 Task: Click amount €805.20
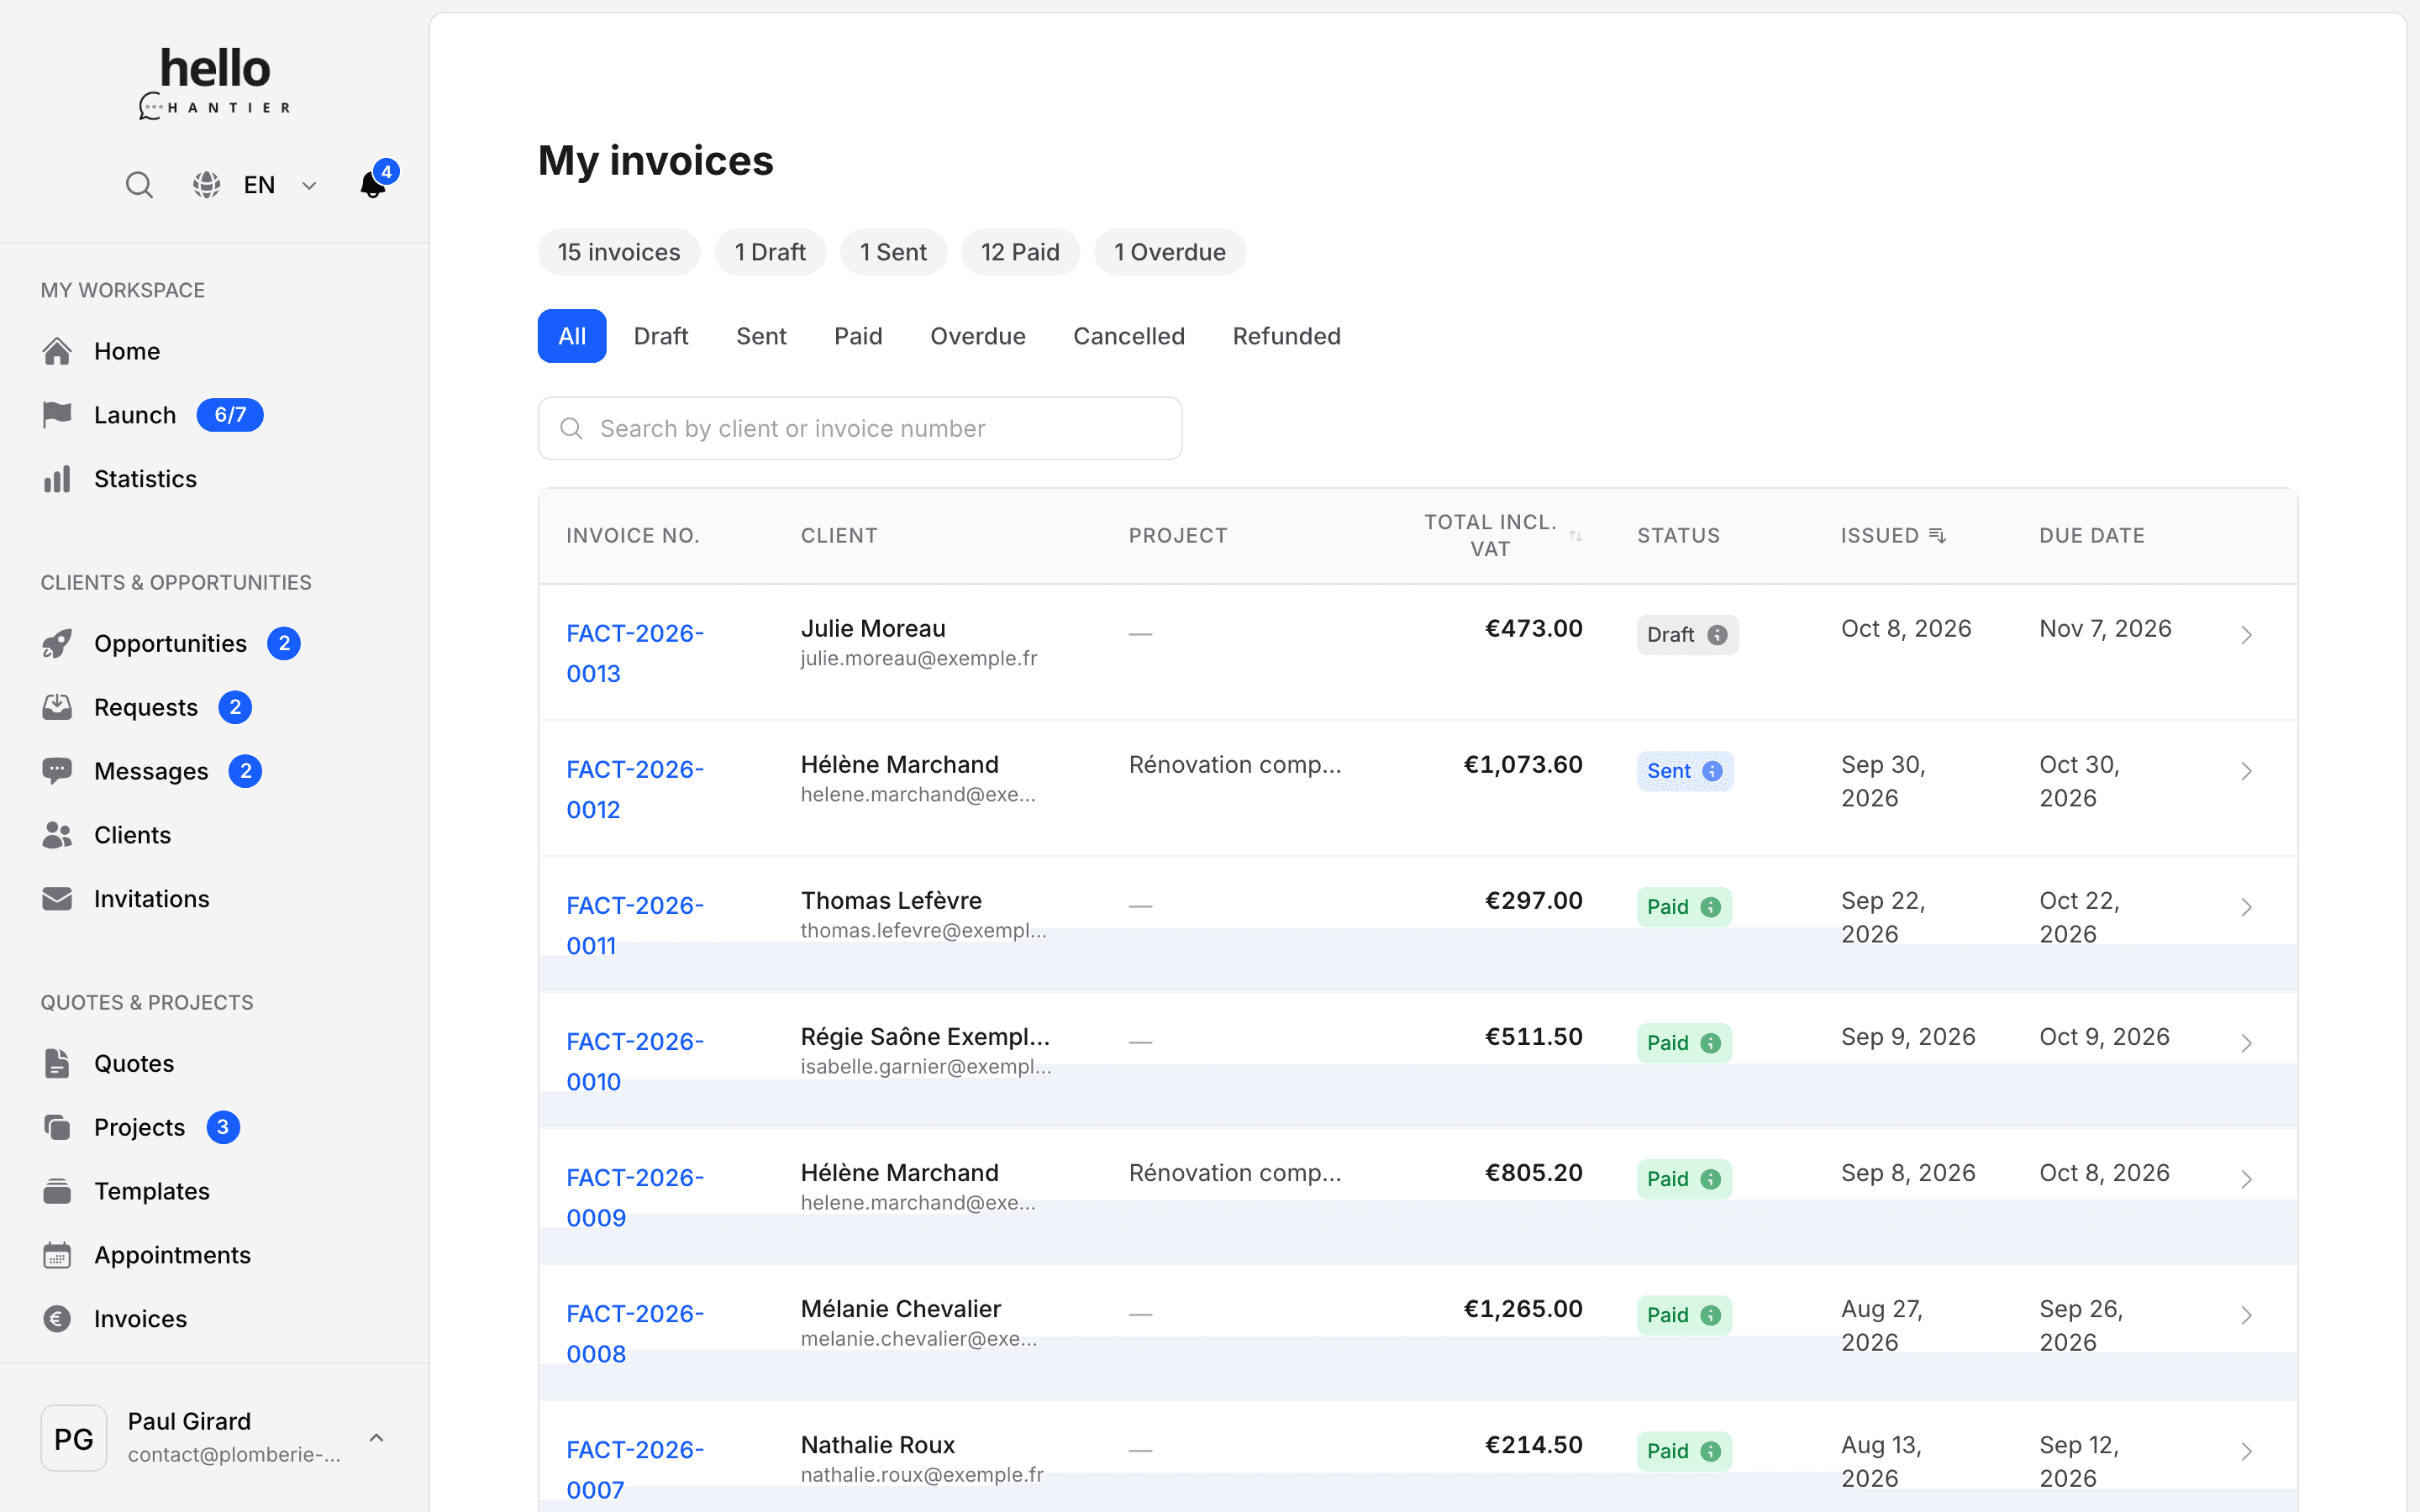[1533, 1173]
